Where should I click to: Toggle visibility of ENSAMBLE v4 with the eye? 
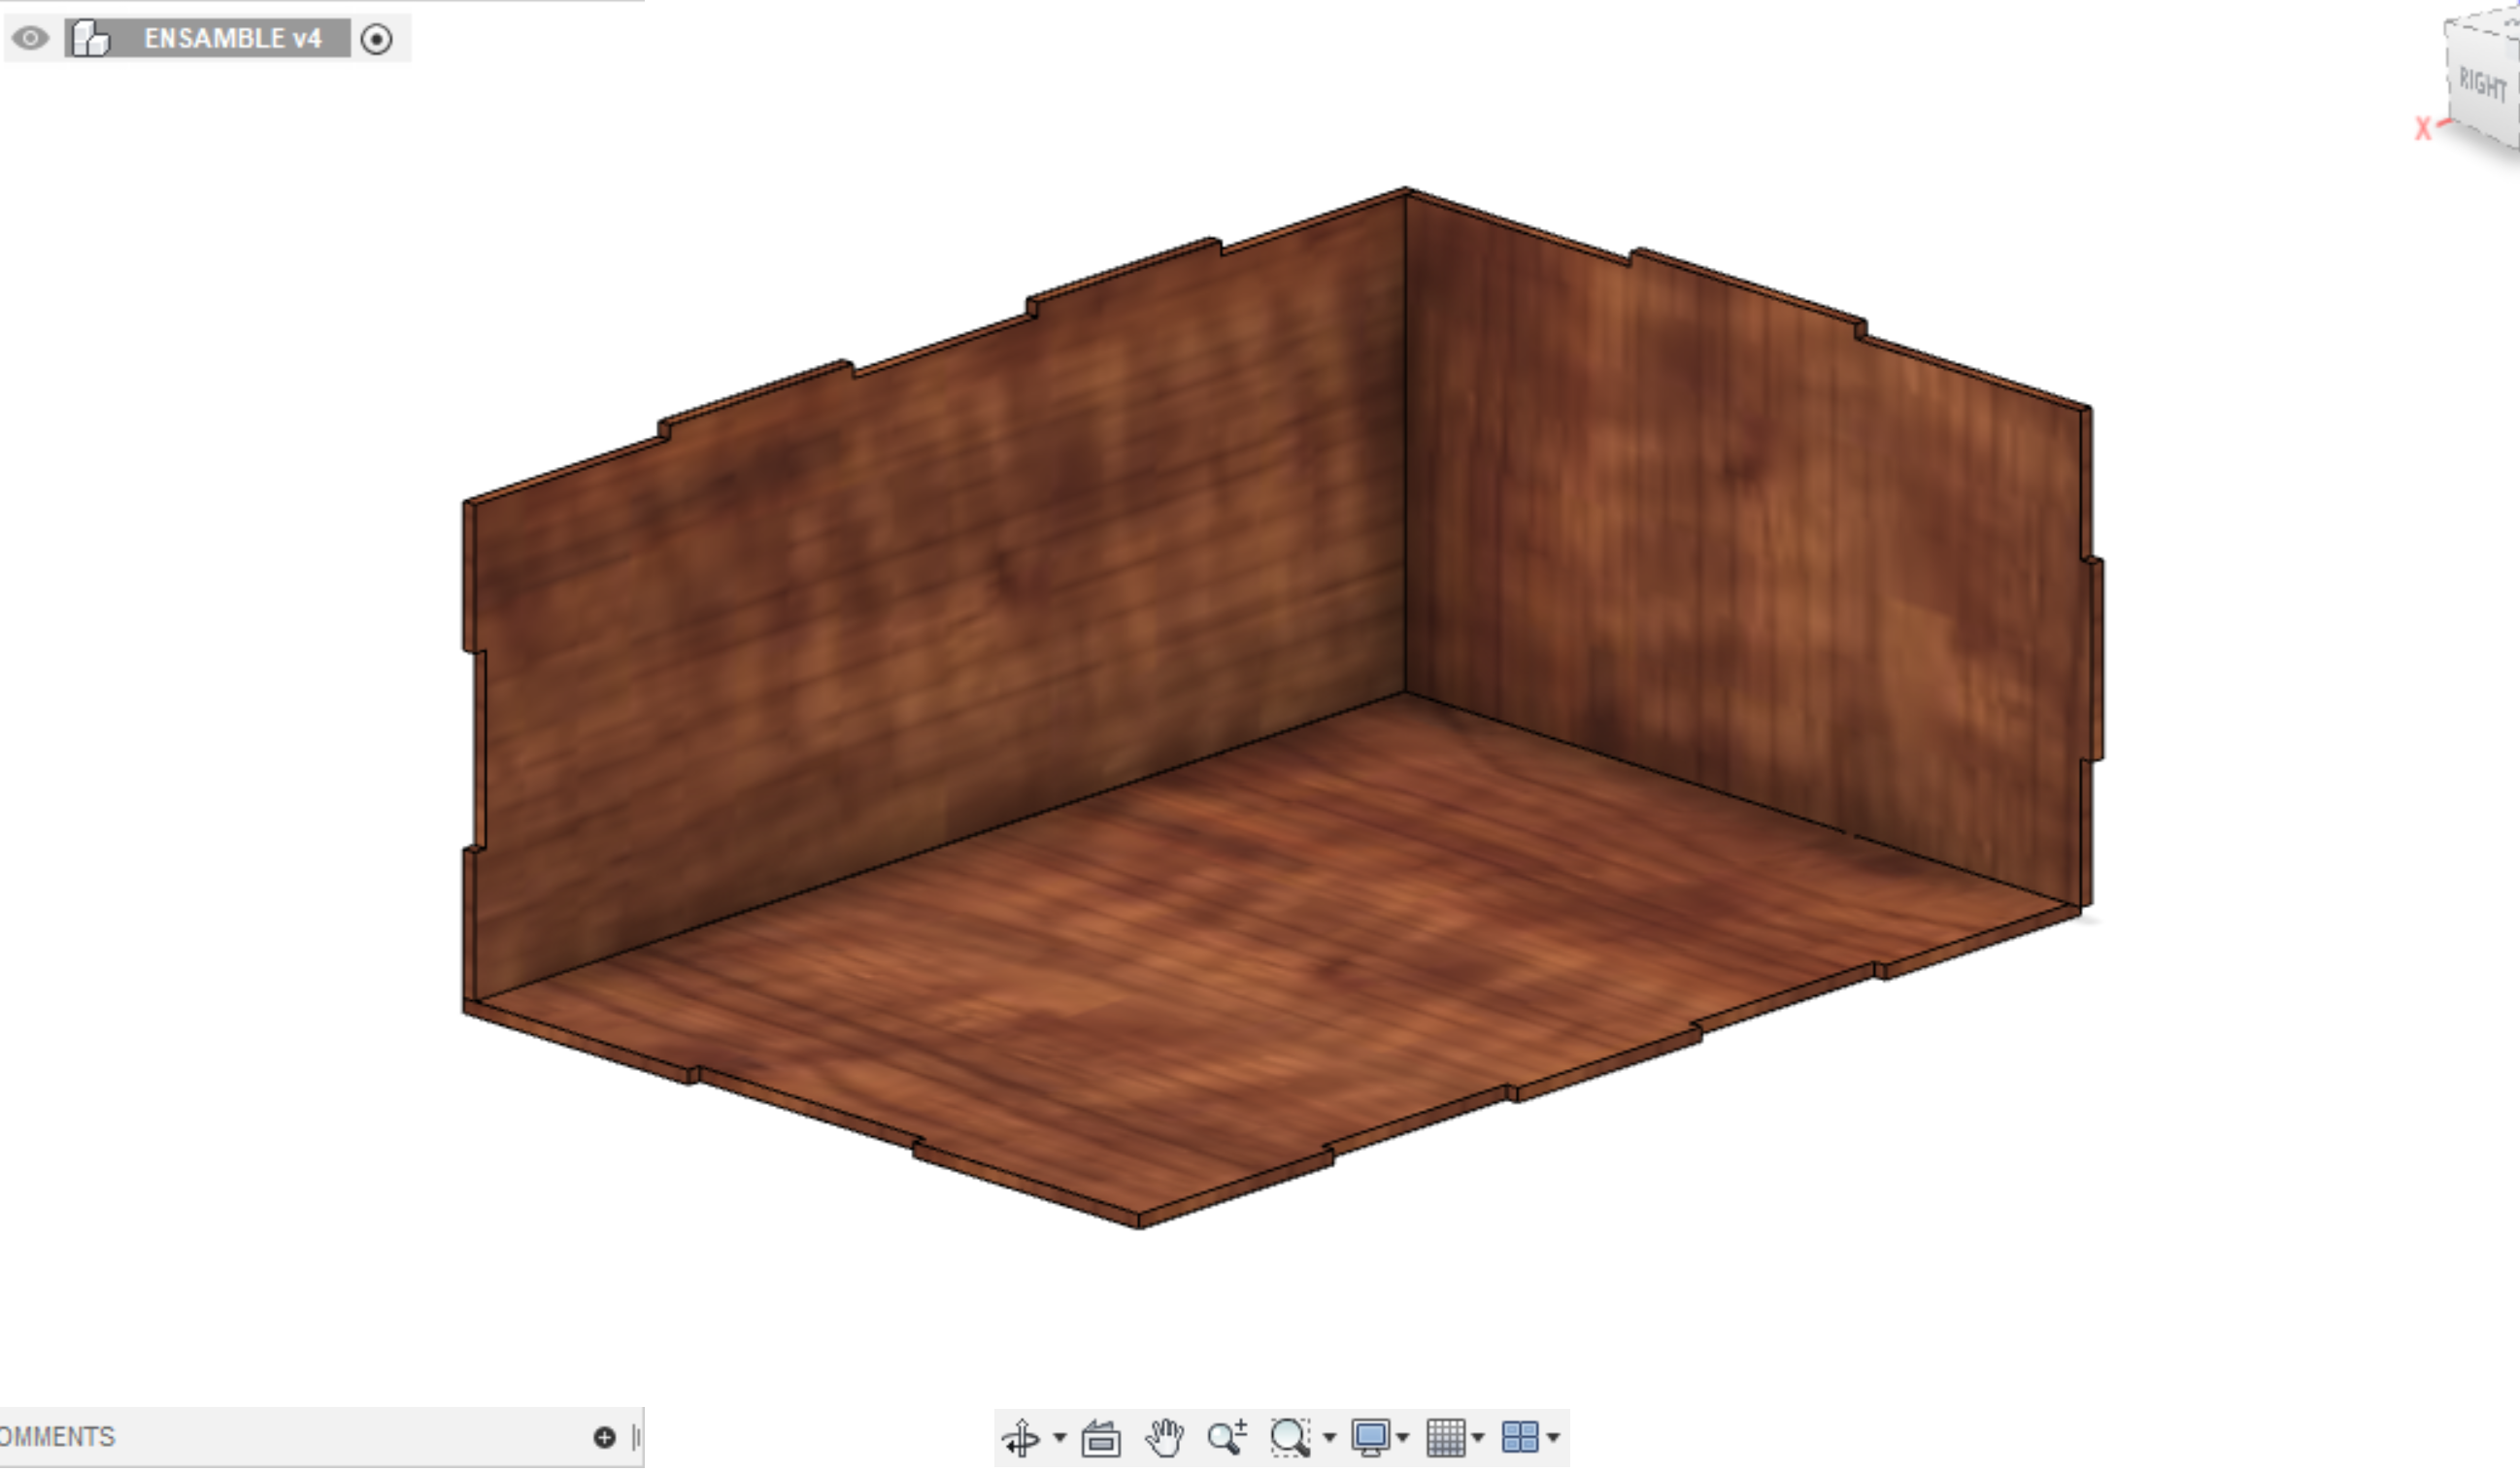click(29, 39)
